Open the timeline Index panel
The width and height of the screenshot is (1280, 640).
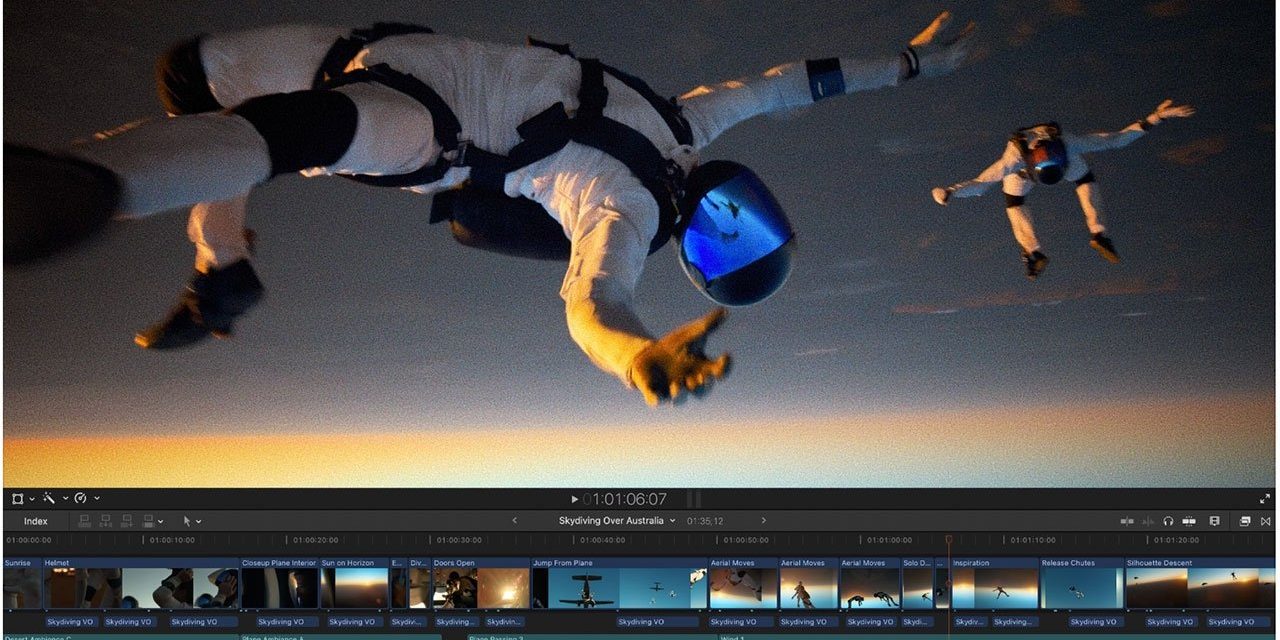pyautogui.click(x=36, y=521)
